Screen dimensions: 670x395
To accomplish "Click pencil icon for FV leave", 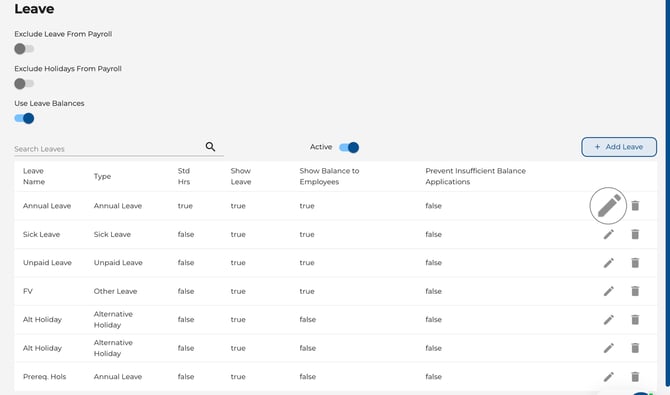I will tap(608, 291).
